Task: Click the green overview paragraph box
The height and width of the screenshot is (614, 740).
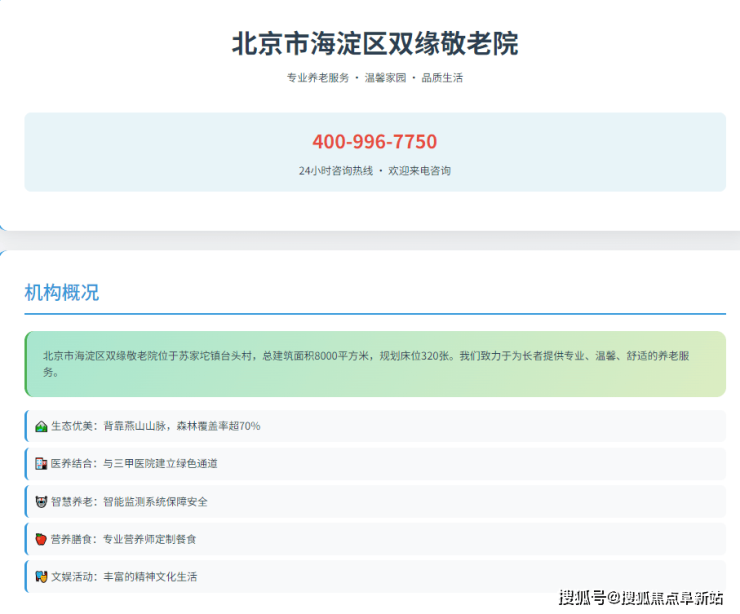Action: [x=375, y=364]
